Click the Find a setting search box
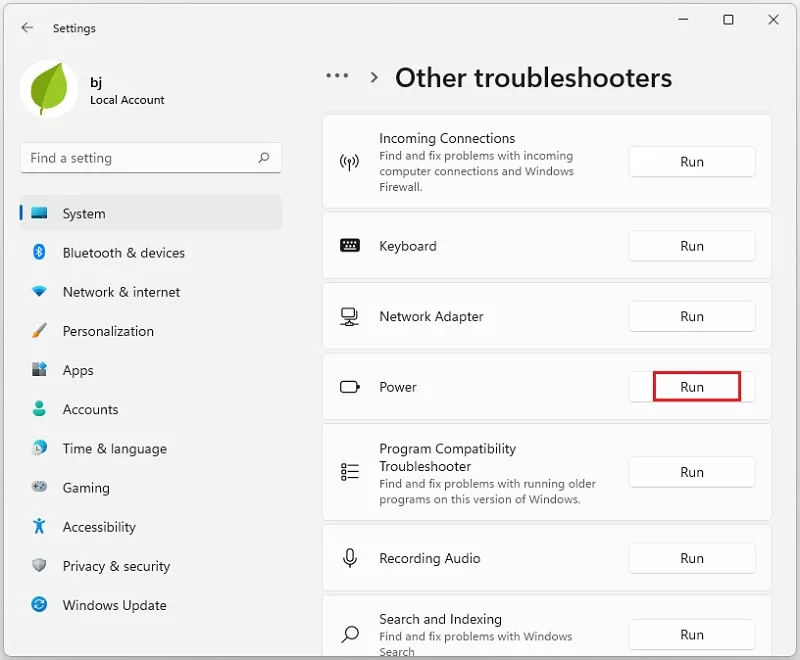The width and height of the screenshot is (800, 660). point(151,158)
